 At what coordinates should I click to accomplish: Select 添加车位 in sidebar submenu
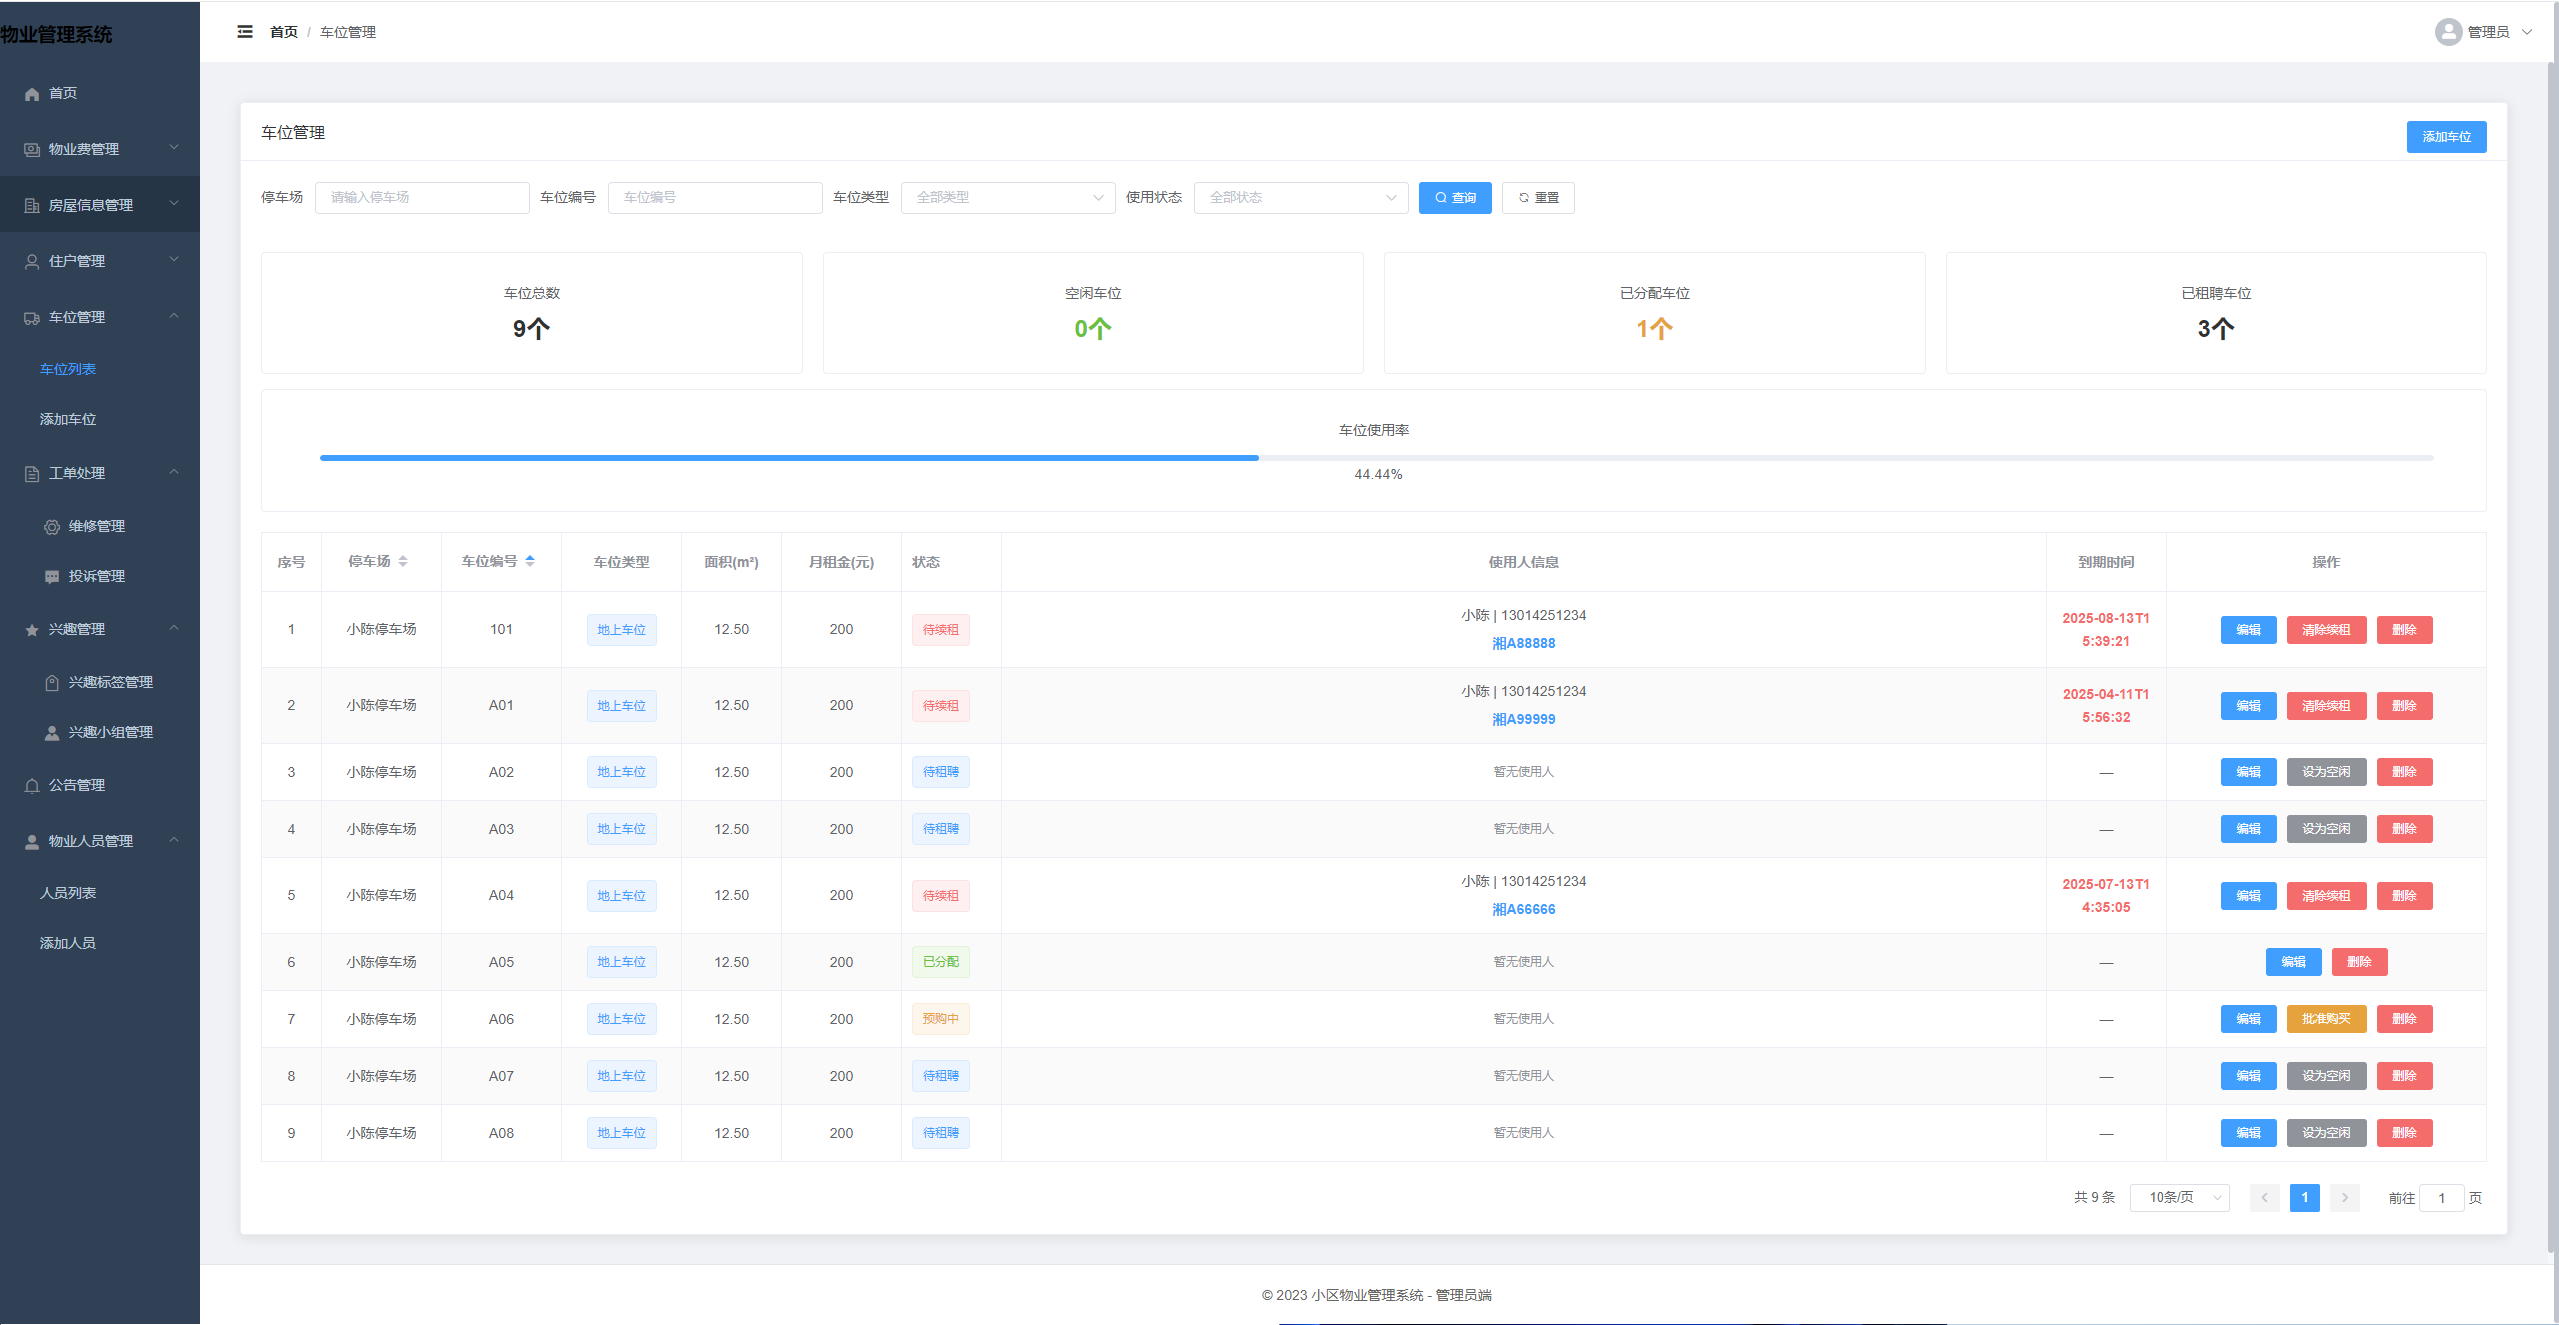tap(68, 420)
